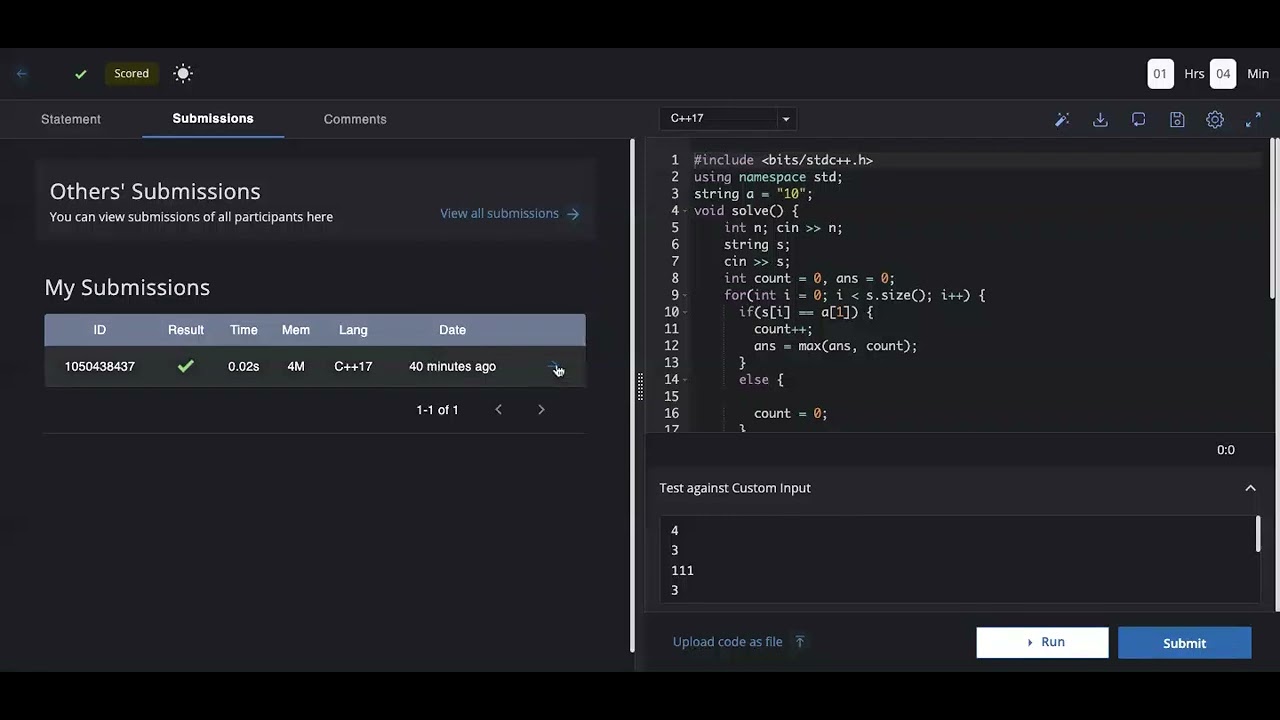The height and width of the screenshot is (720, 1280).
Task: Collapse the Test against Custom Input panel
Action: coord(1250,488)
